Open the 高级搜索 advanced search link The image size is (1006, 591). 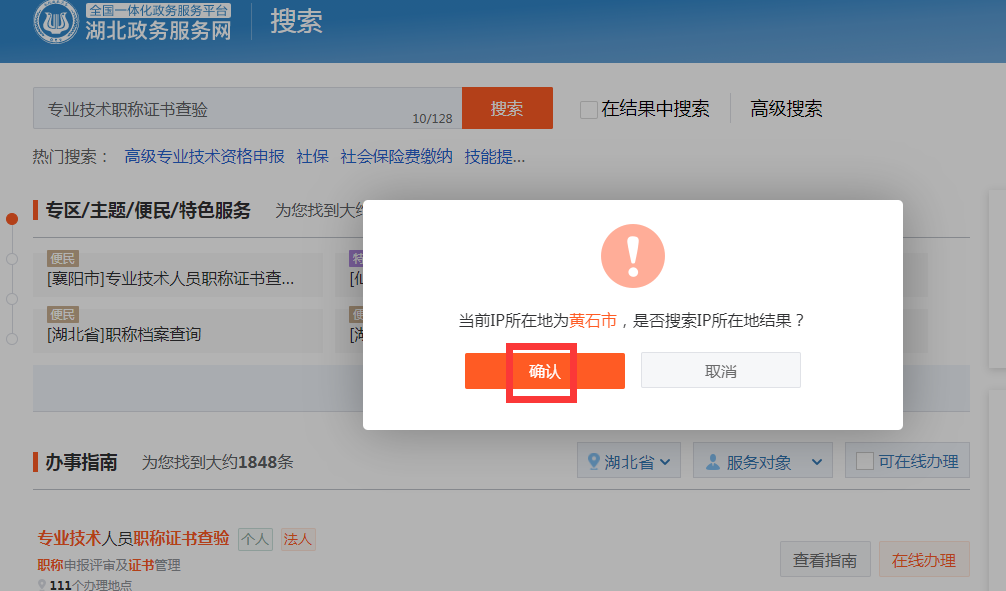coord(786,109)
